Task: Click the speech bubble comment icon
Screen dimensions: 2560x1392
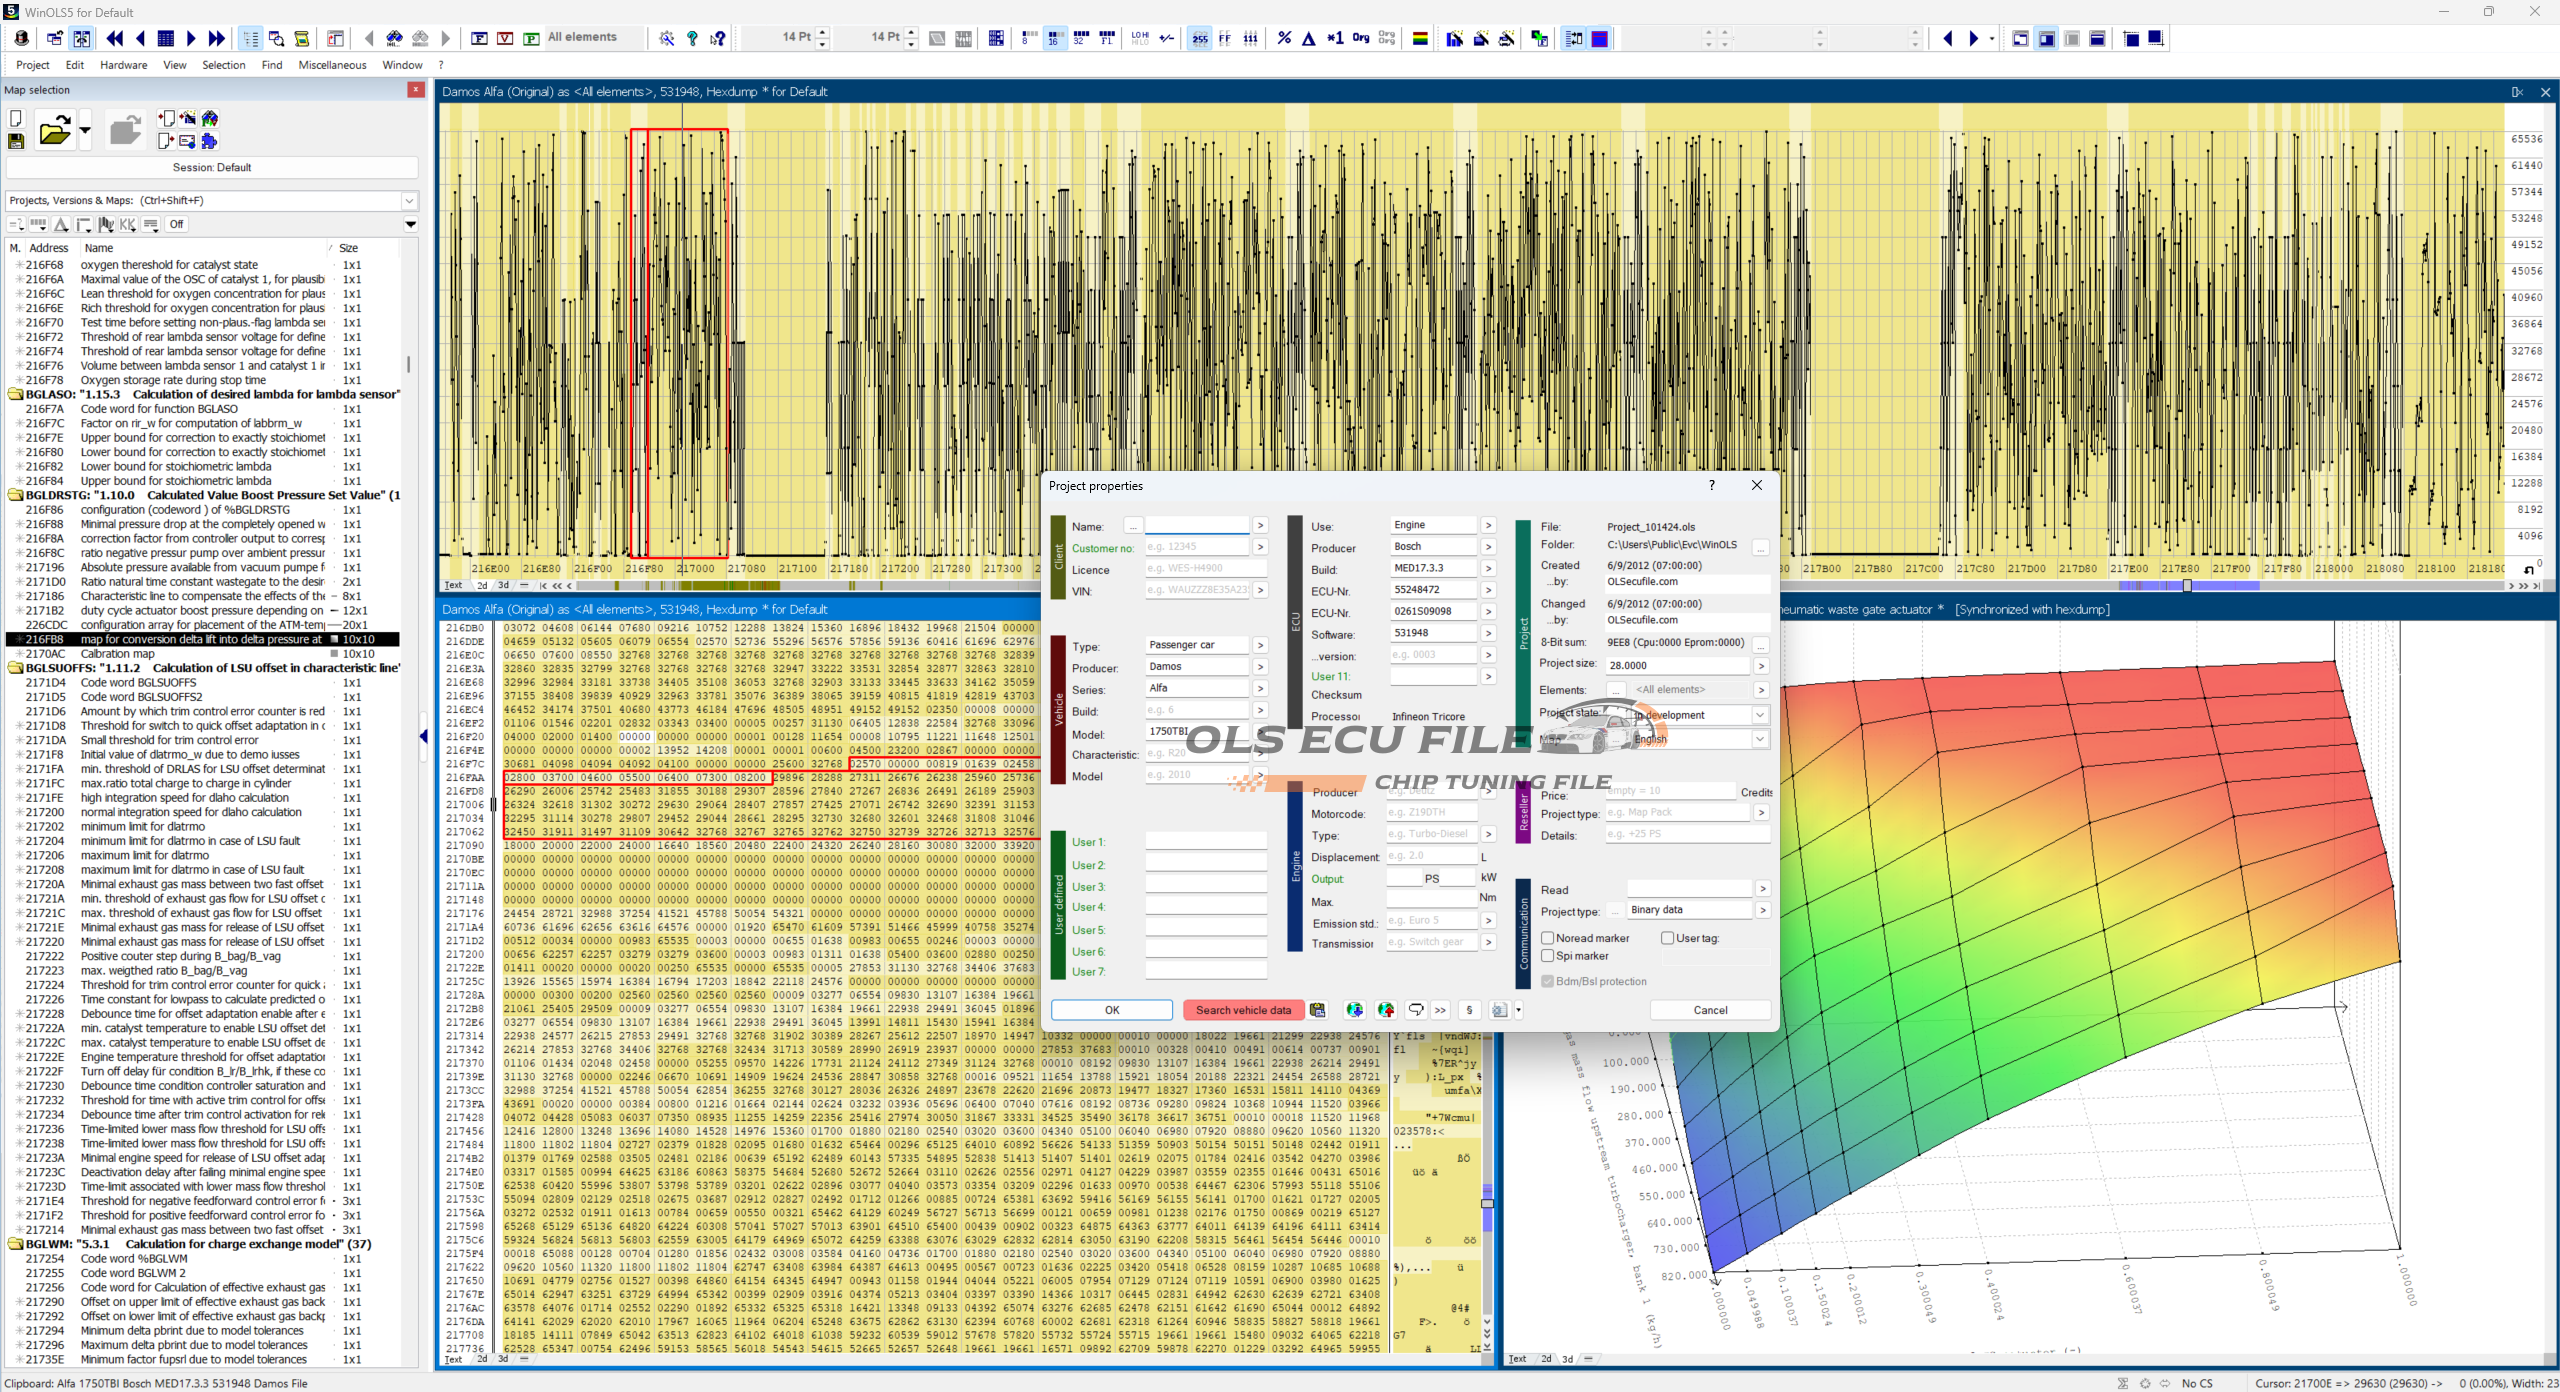Action: pos(1415,1010)
